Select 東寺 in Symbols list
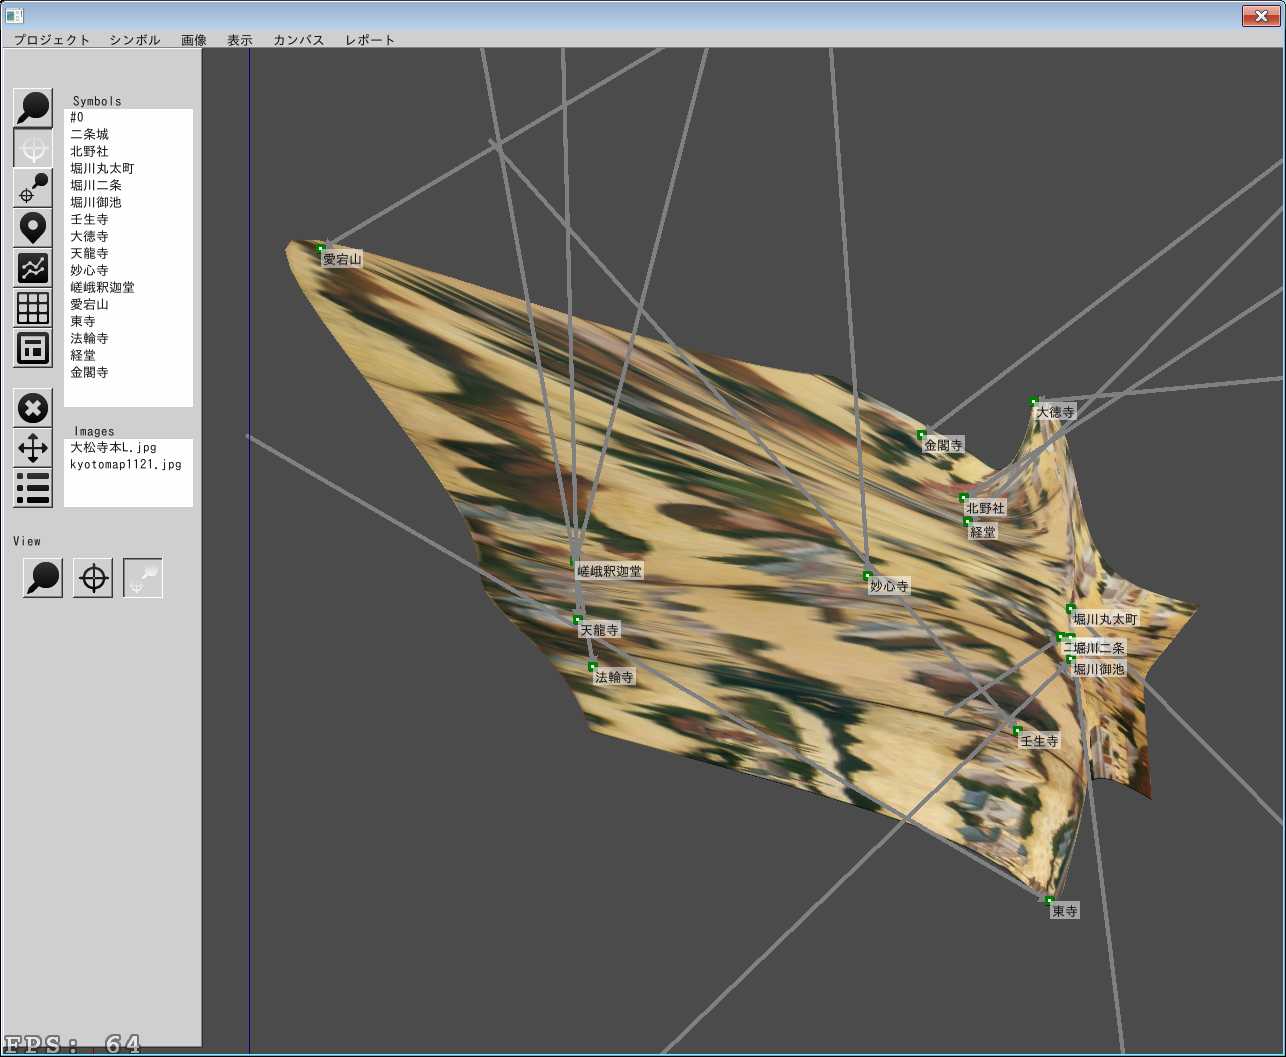The image size is (1286, 1057). click(128, 321)
